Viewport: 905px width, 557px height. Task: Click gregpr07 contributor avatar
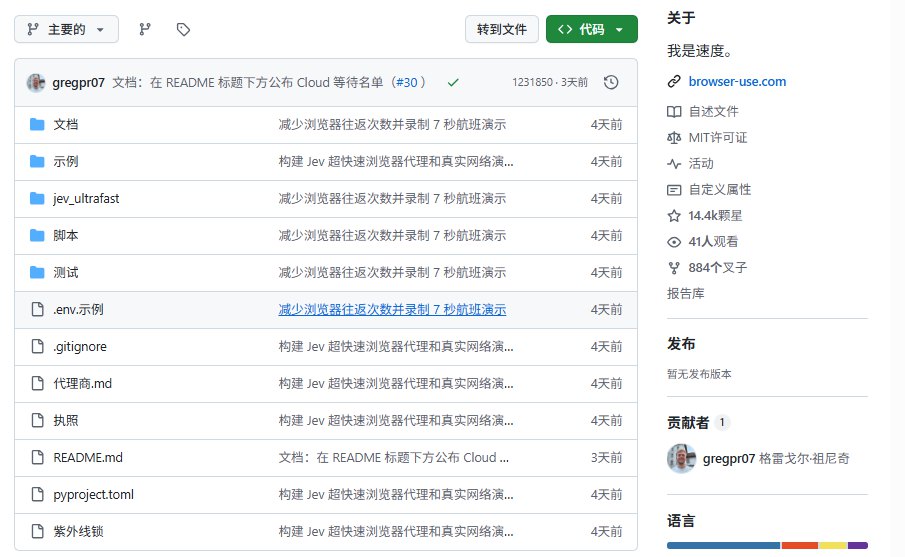click(681, 459)
